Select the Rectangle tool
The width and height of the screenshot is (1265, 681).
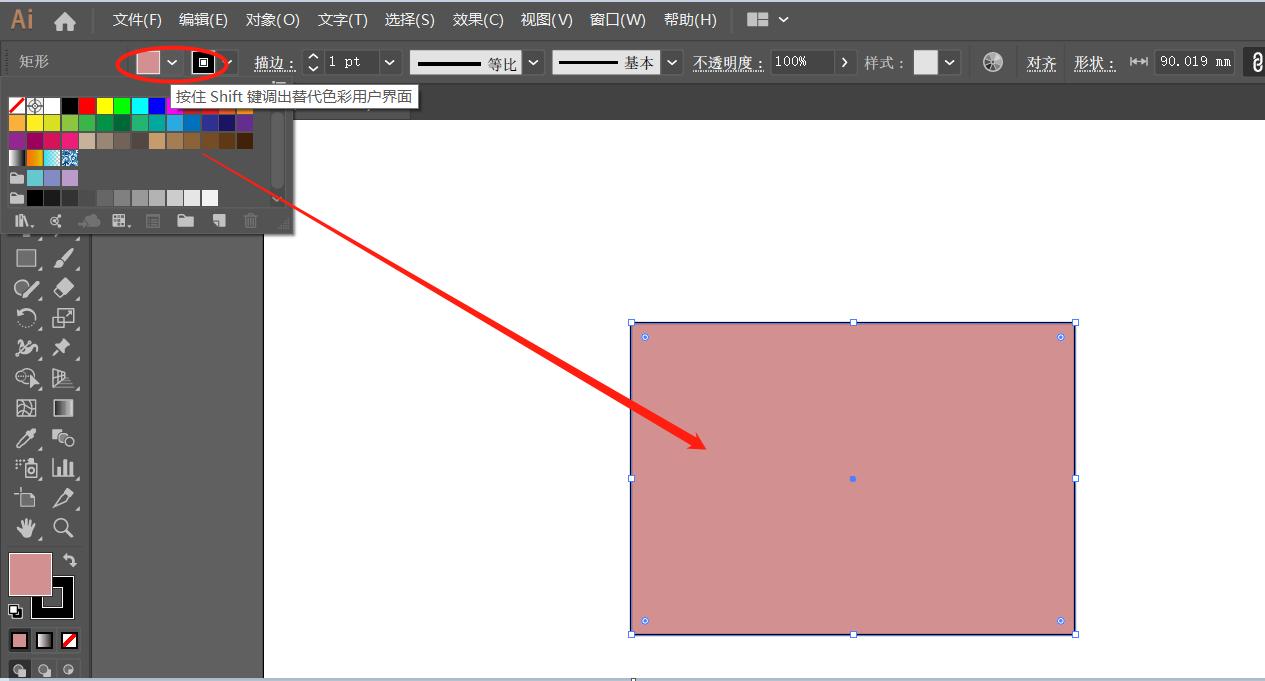pos(26,258)
